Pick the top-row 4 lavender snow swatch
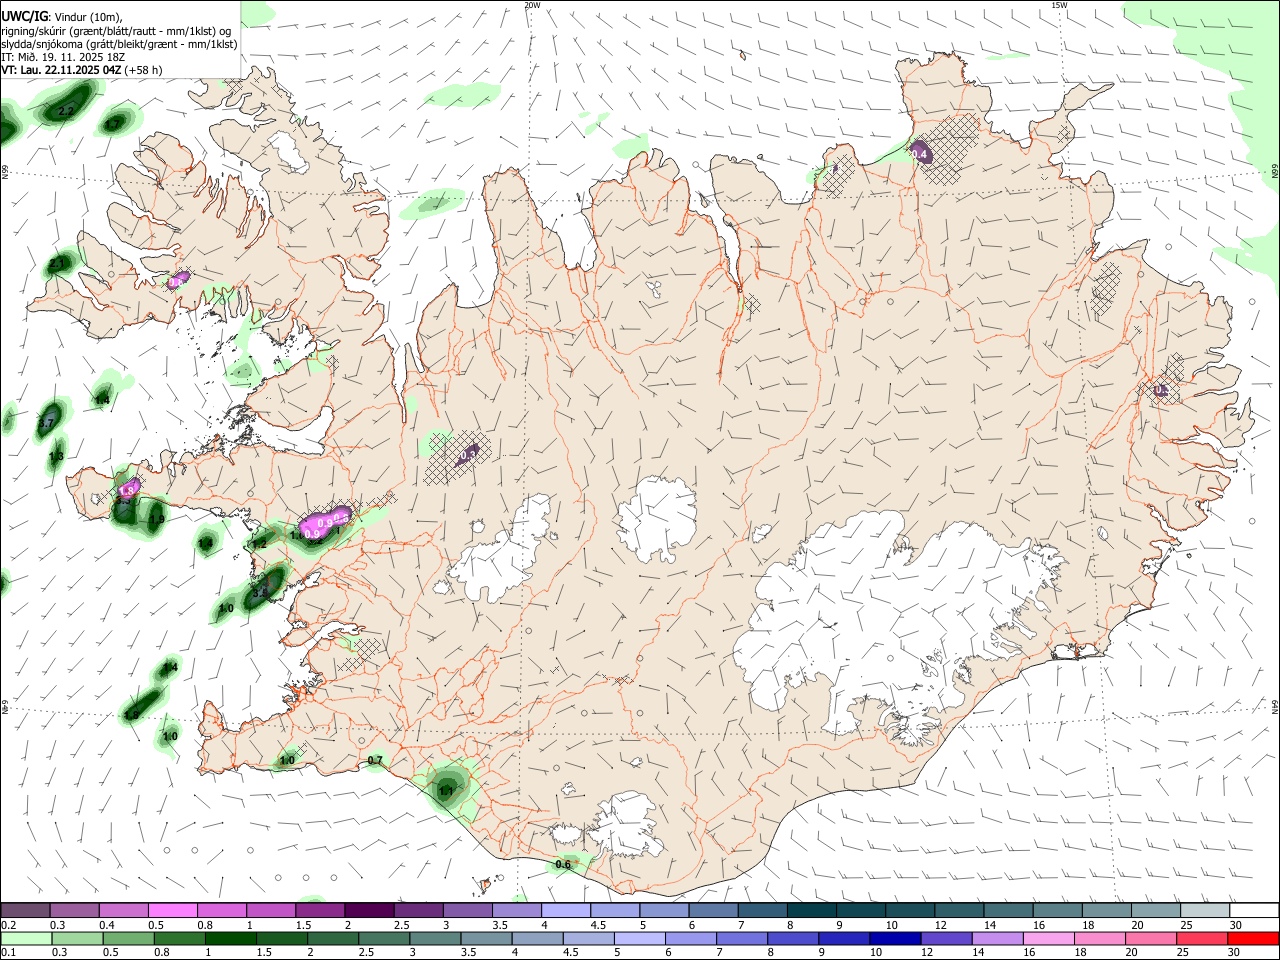Screen dimensions: 1280x960 [566, 911]
